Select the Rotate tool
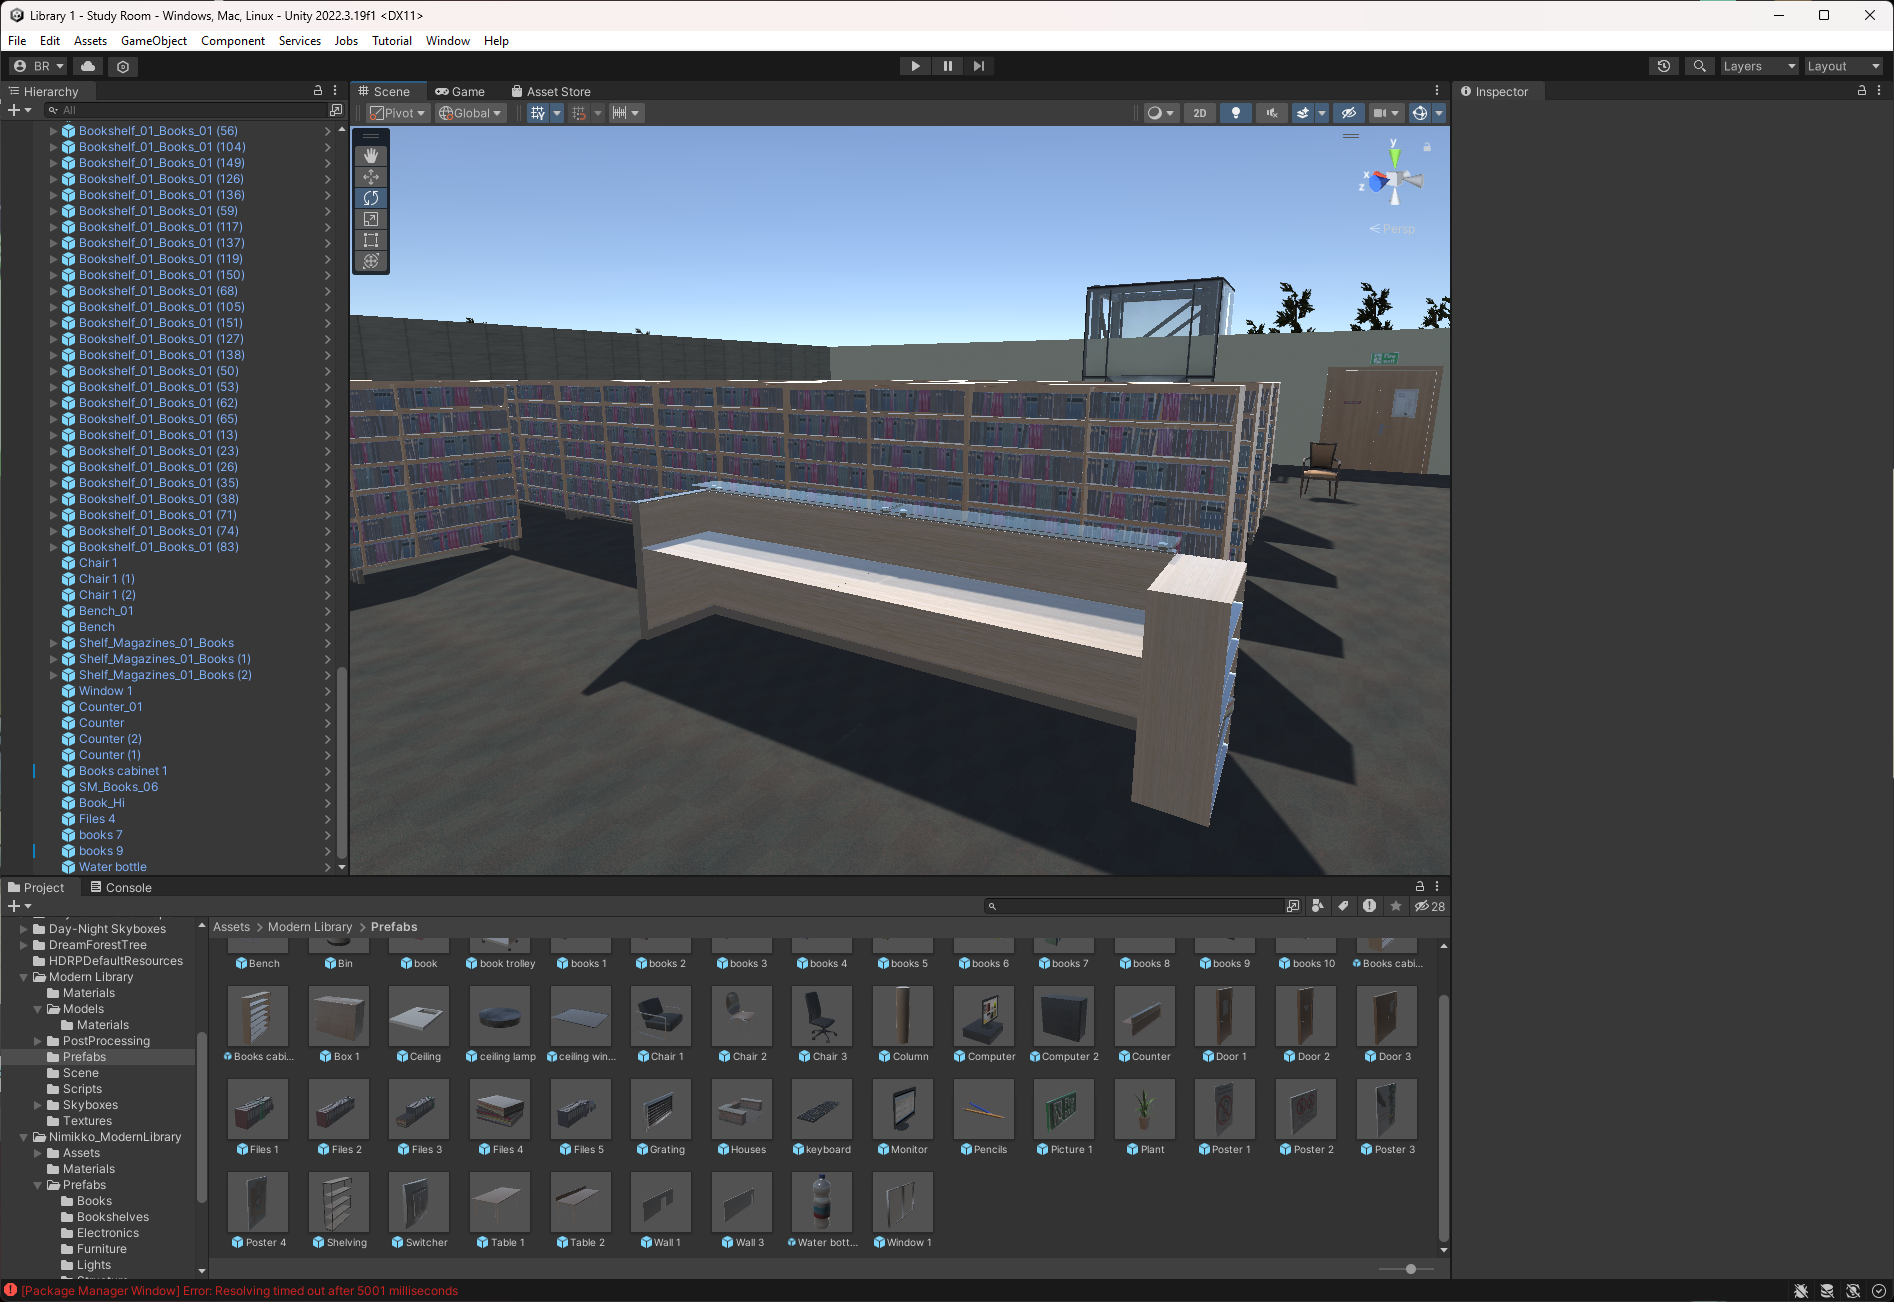1894x1302 pixels. (x=371, y=198)
